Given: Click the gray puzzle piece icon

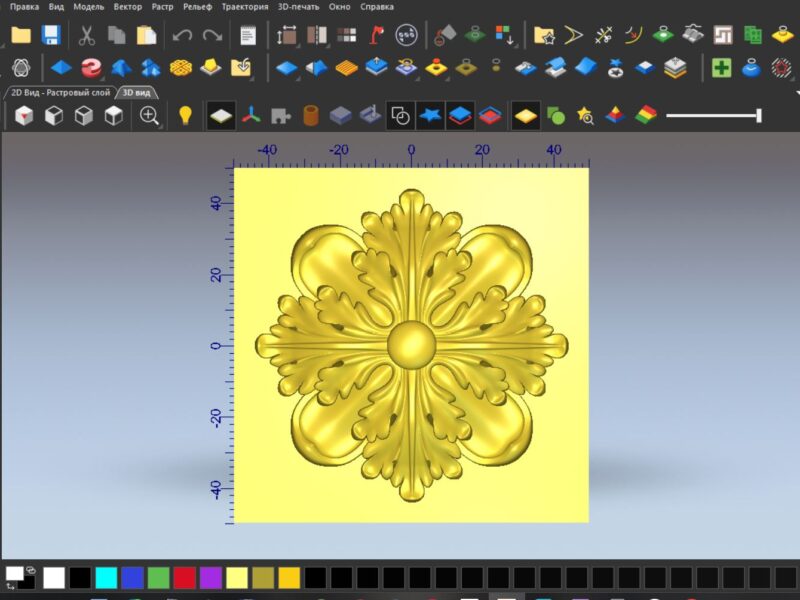Looking at the screenshot, I should pyautogui.click(x=281, y=115).
